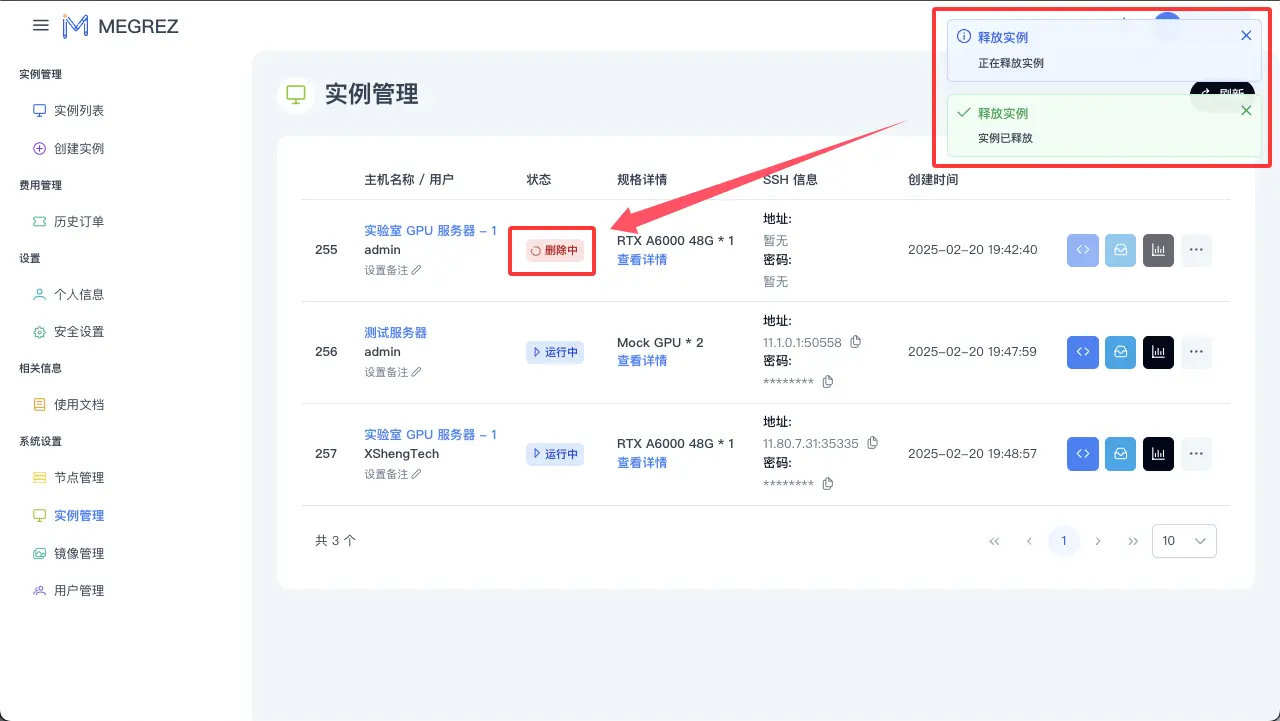Copy the SSH address of instance 256
The image size is (1280, 721).
(x=855, y=341)
